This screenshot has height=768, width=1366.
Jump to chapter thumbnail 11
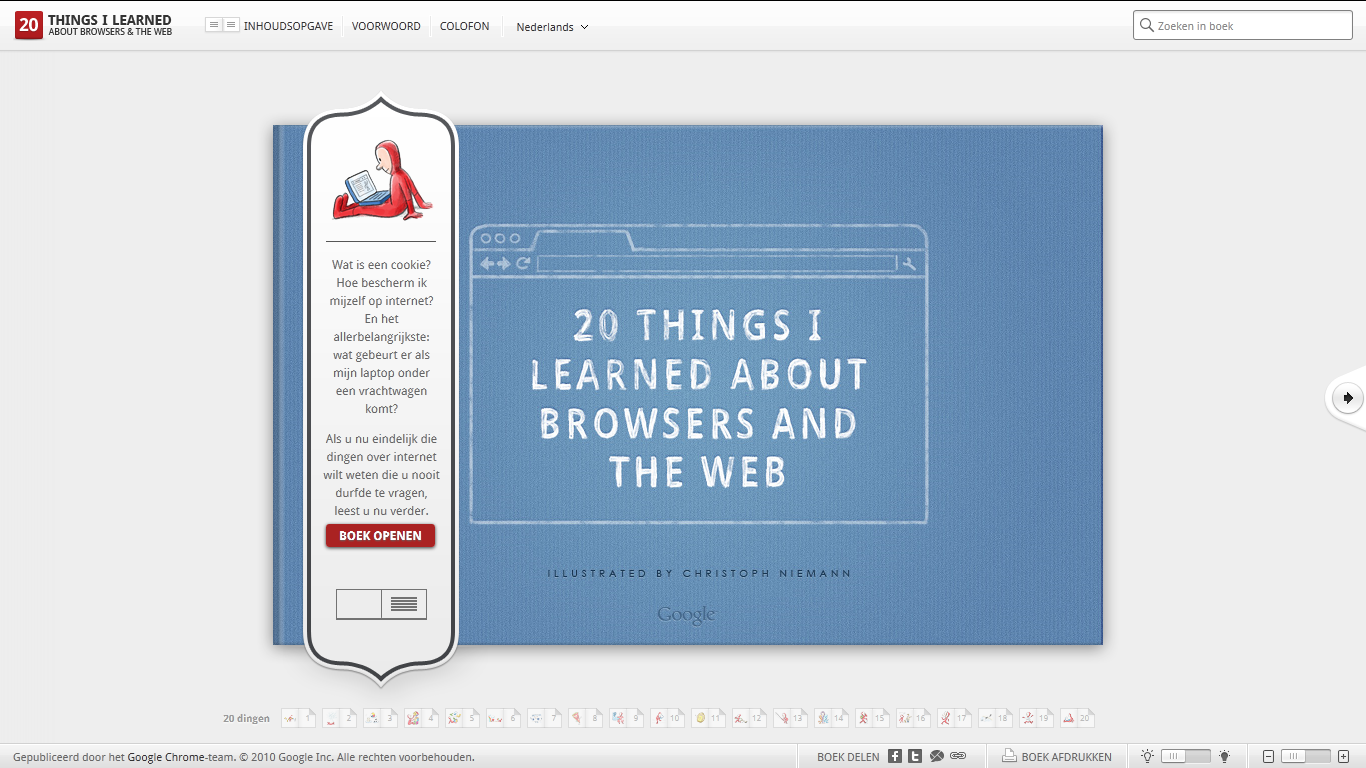709,718
